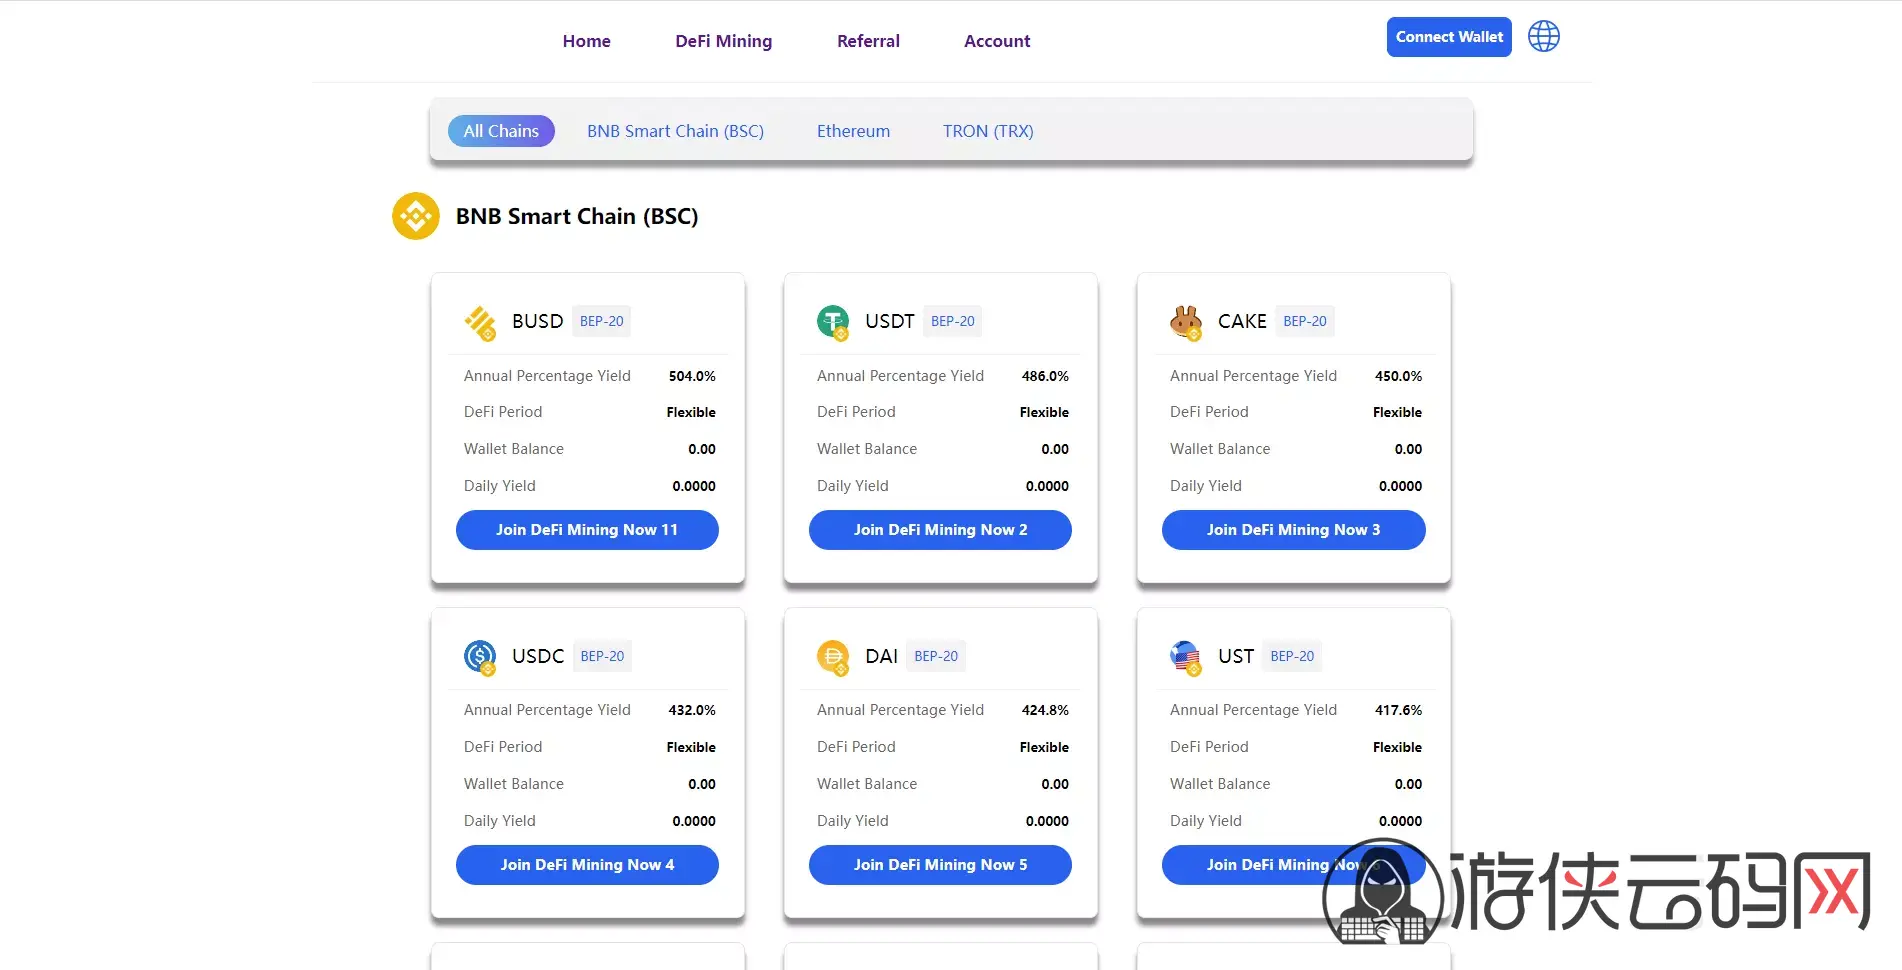Screen dimensions: 1902x970
Task: Click the Wallet Balance label in USDT card
Action: (x=867, y=449)
